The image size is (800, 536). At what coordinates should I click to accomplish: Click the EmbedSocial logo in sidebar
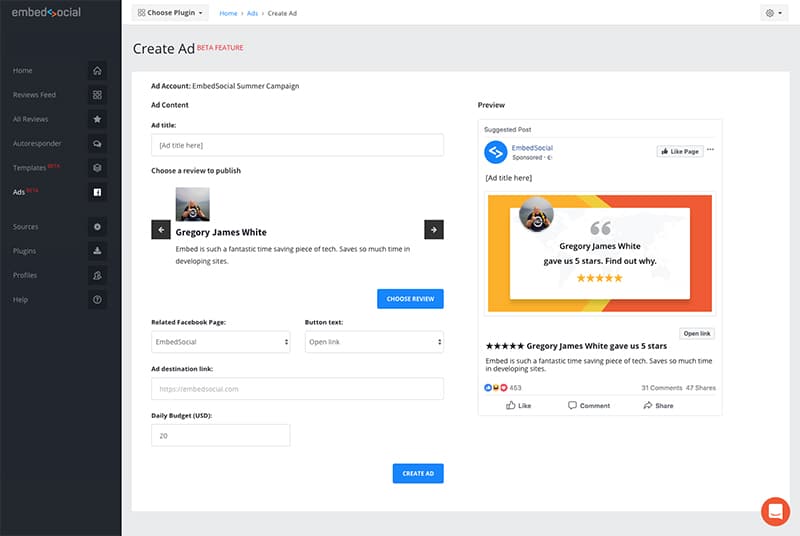click(46, 12)
